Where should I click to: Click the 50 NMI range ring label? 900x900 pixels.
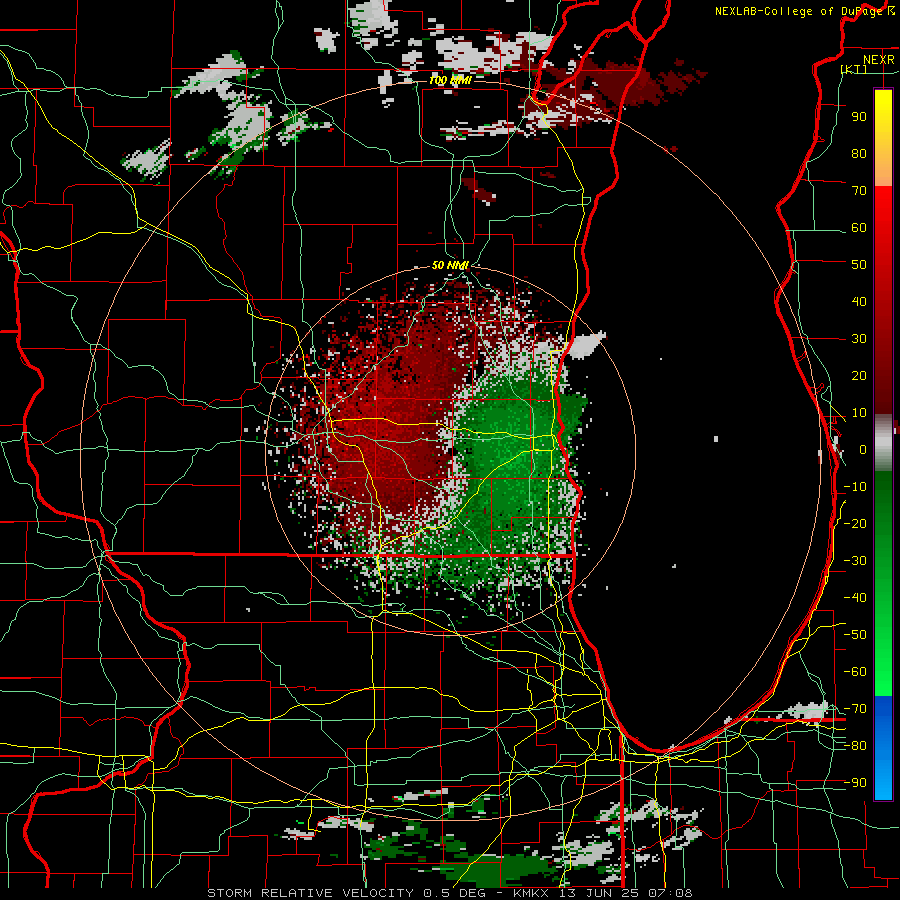click(450, 265)
